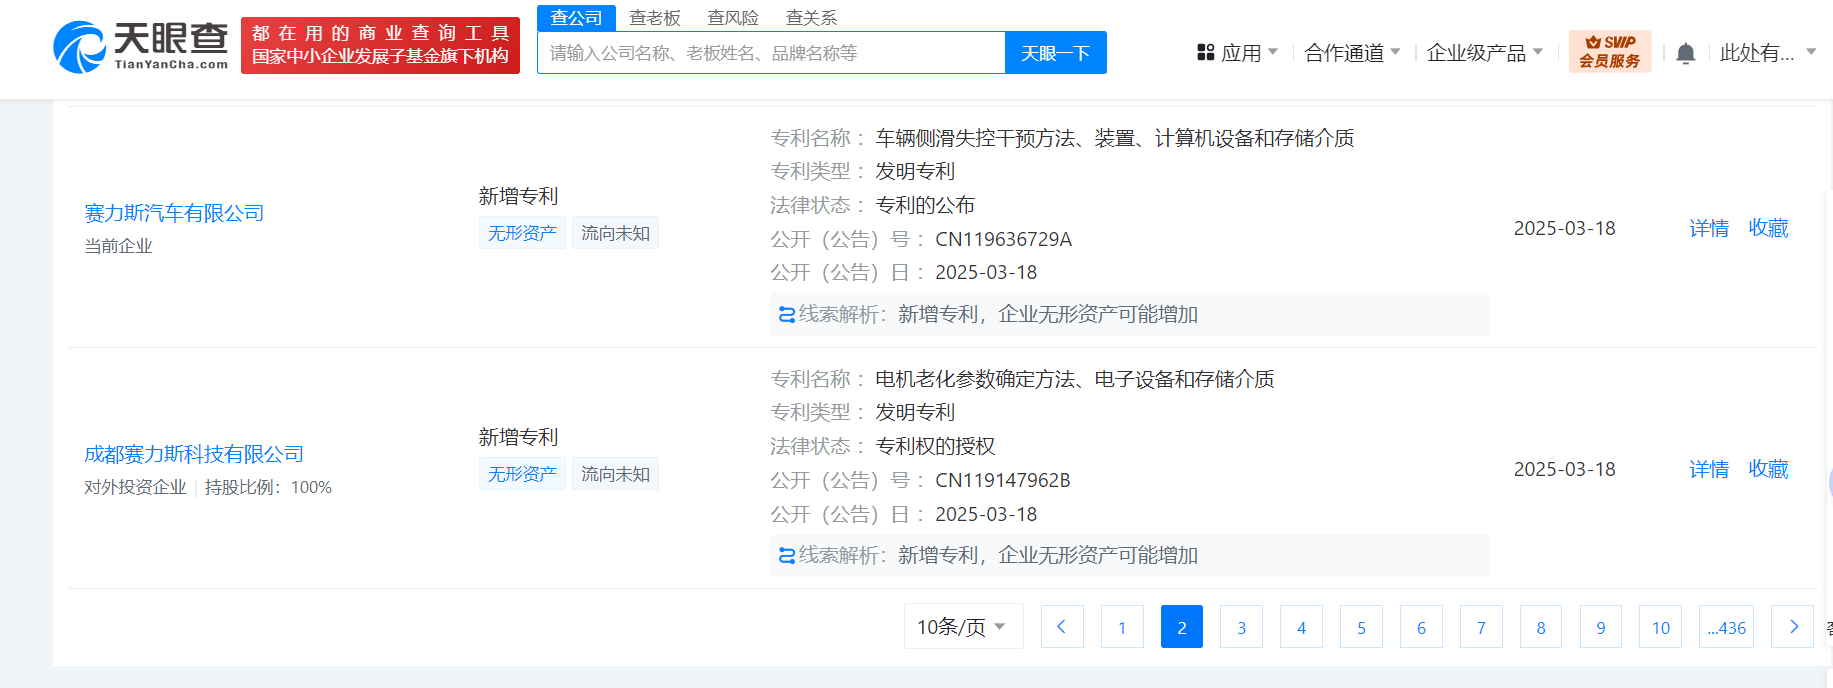This screenshot has width=1833, height=688.
Task: Open the notification bell
Action: tap(1685, 53)
